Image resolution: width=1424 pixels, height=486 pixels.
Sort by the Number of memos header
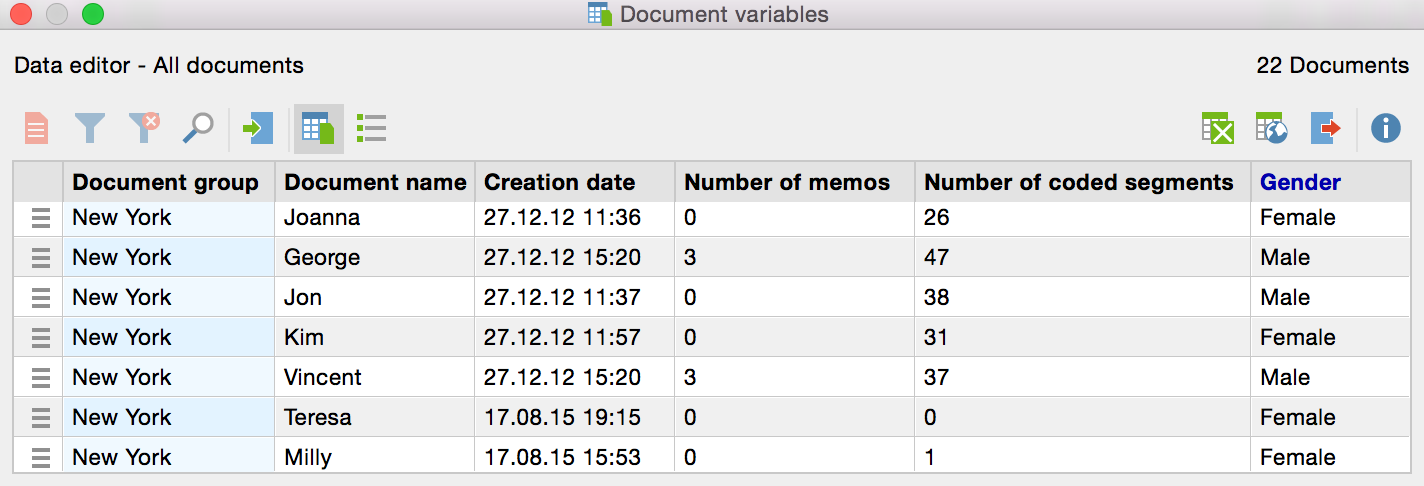coord(795,182)
